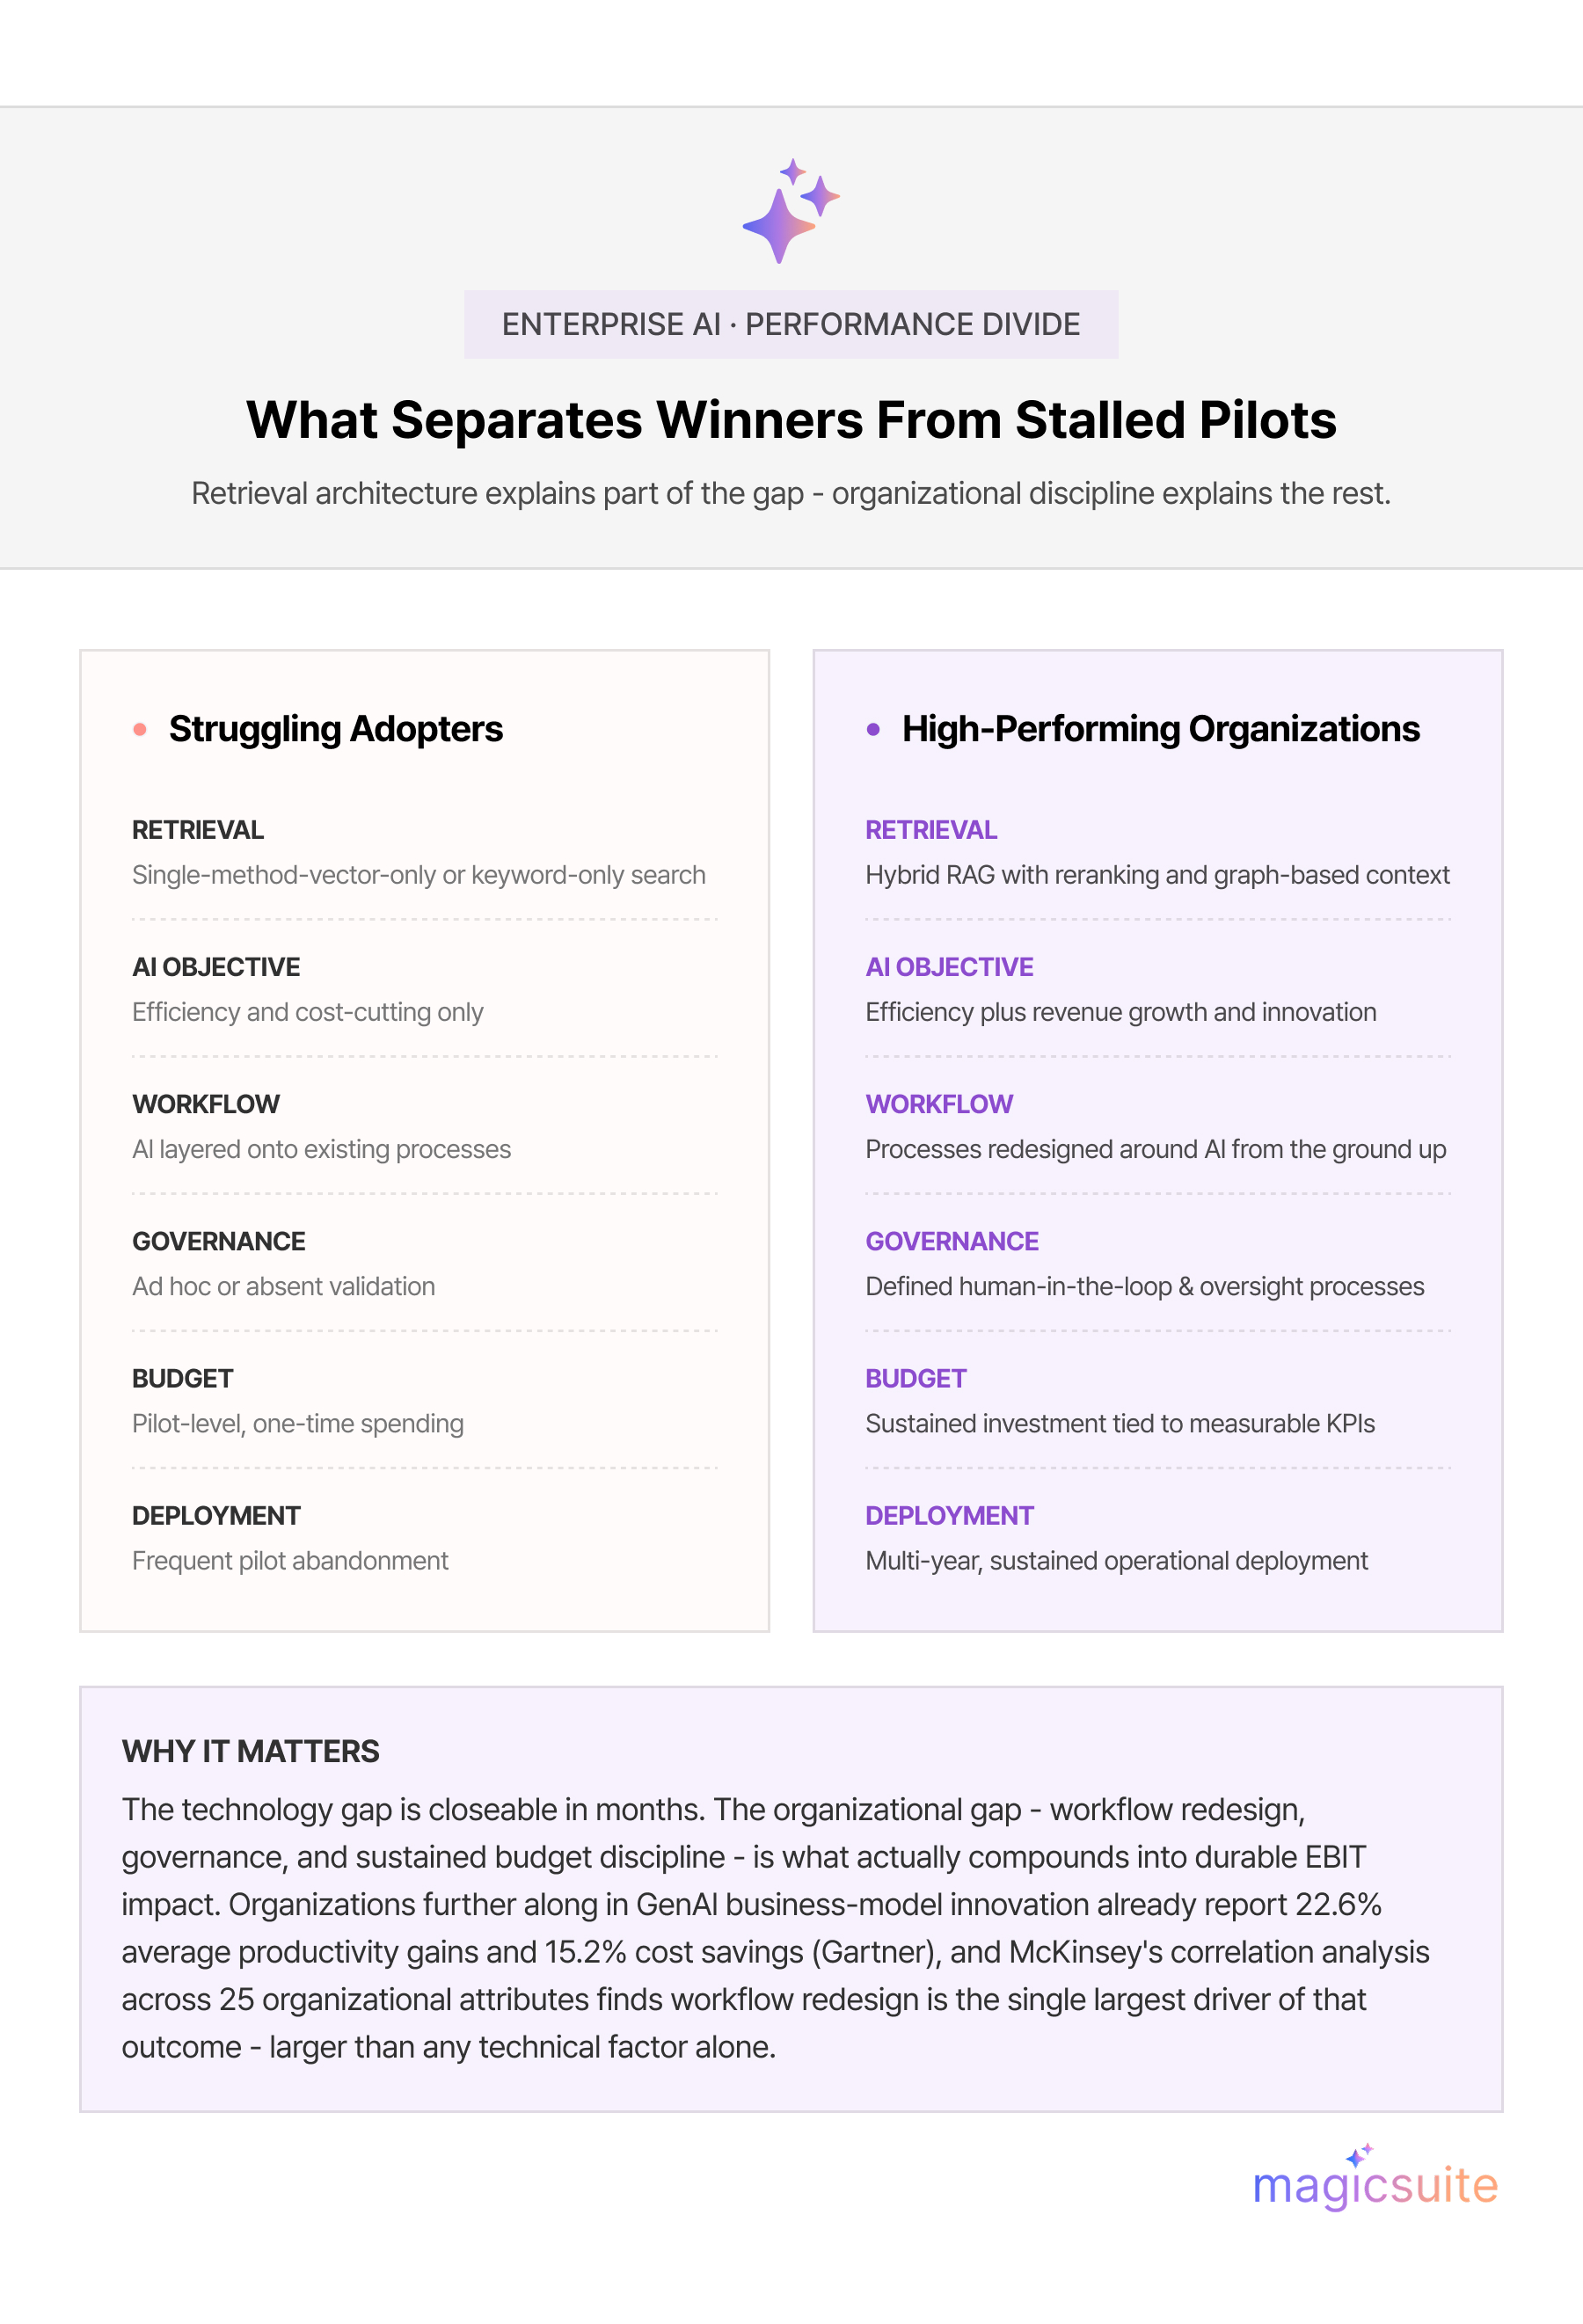Select the Struggling Adopters heading

[336, 729]
